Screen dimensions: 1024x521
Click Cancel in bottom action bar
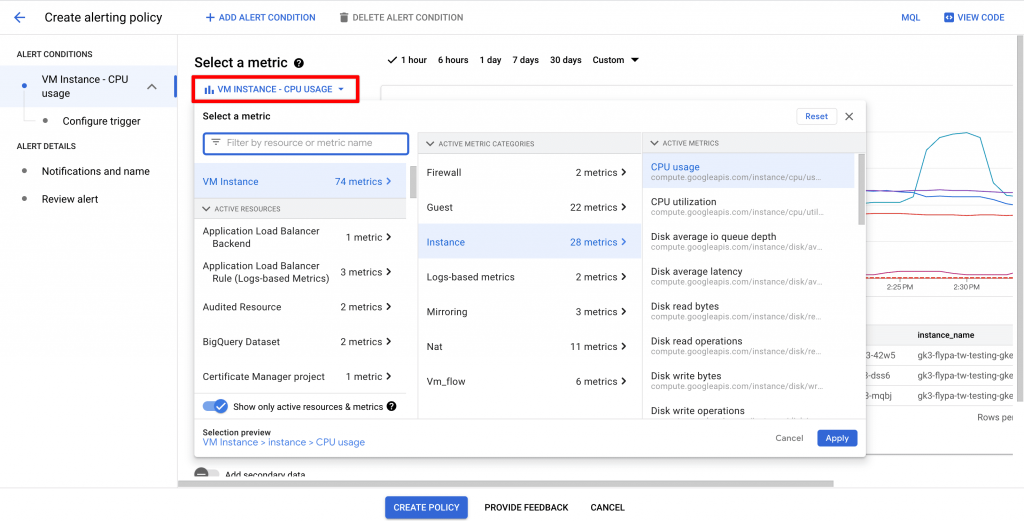[x=607, y=507]
